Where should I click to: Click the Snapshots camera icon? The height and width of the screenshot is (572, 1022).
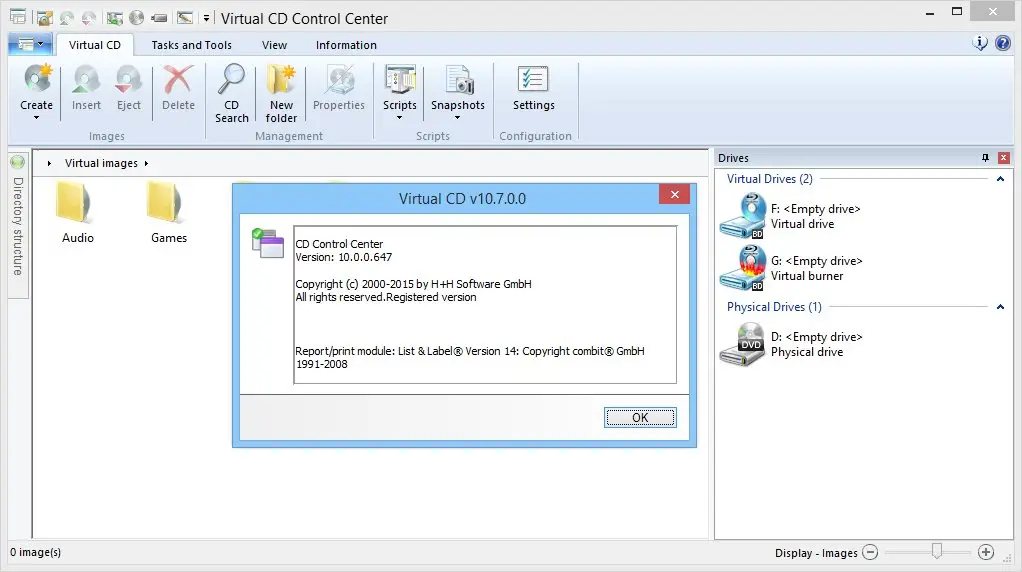click(458, 79)
